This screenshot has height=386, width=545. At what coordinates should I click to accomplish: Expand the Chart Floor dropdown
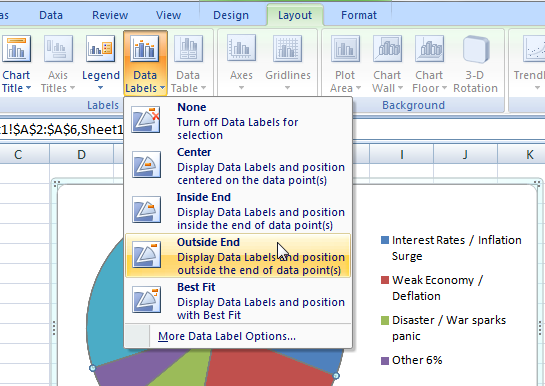(444, 88)
